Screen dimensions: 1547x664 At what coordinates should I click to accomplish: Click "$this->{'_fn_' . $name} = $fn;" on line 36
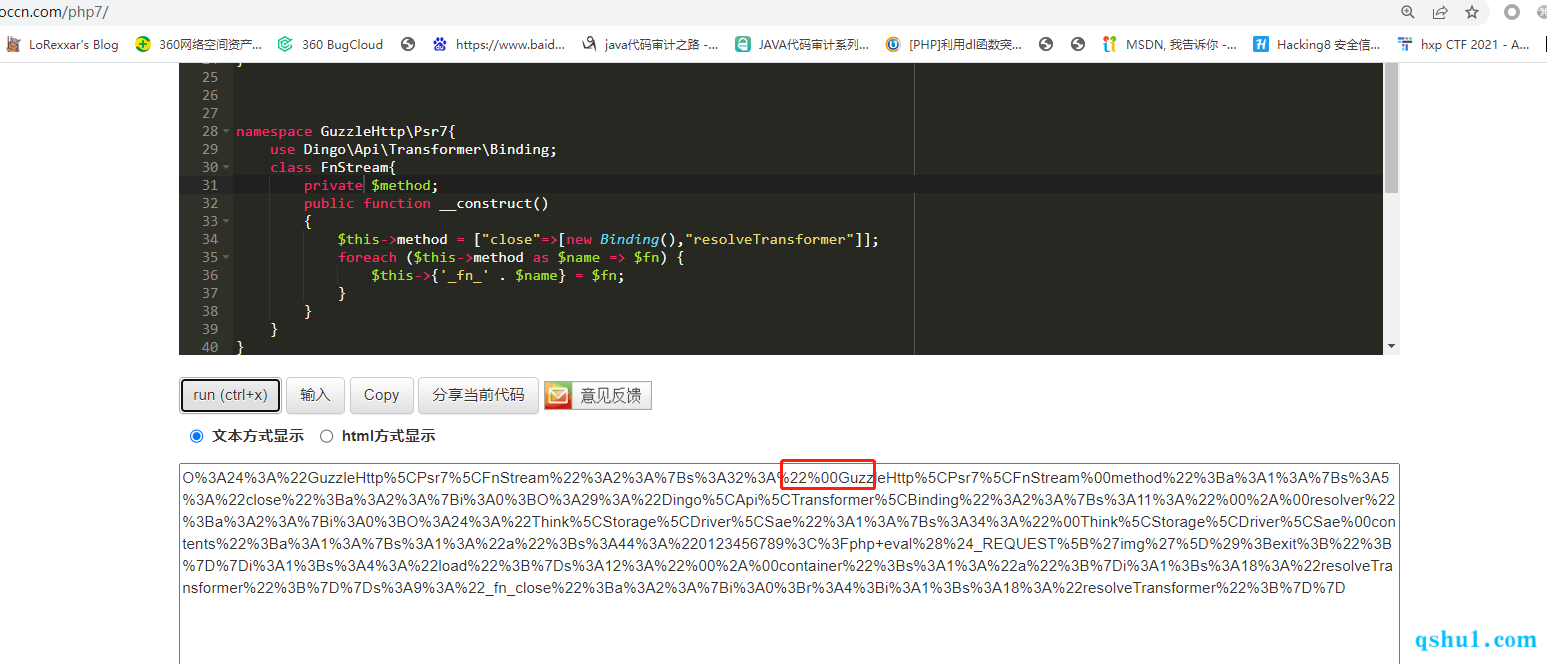tap(498, 275)
